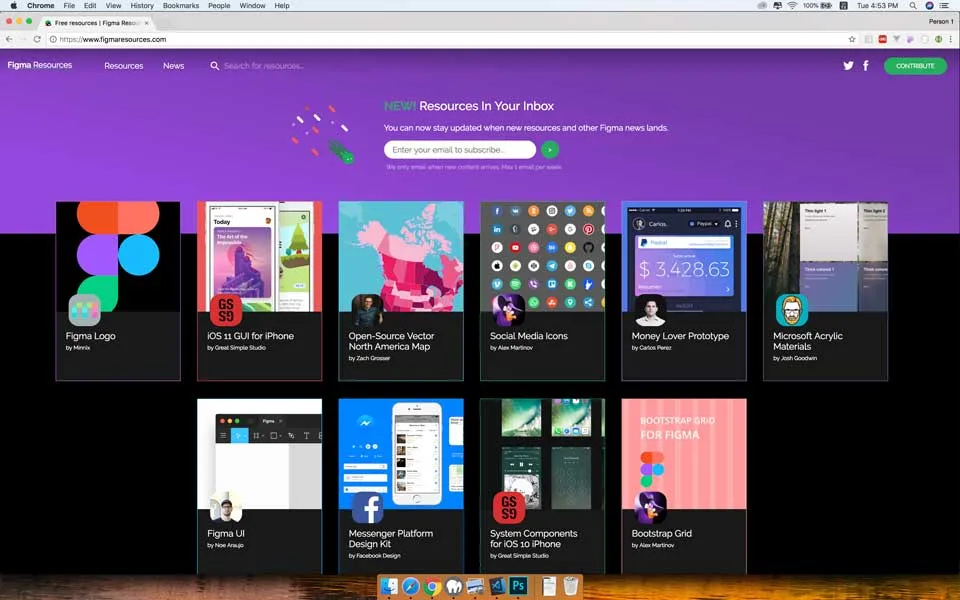Click the Figma Resources logo

coord(40,65)
